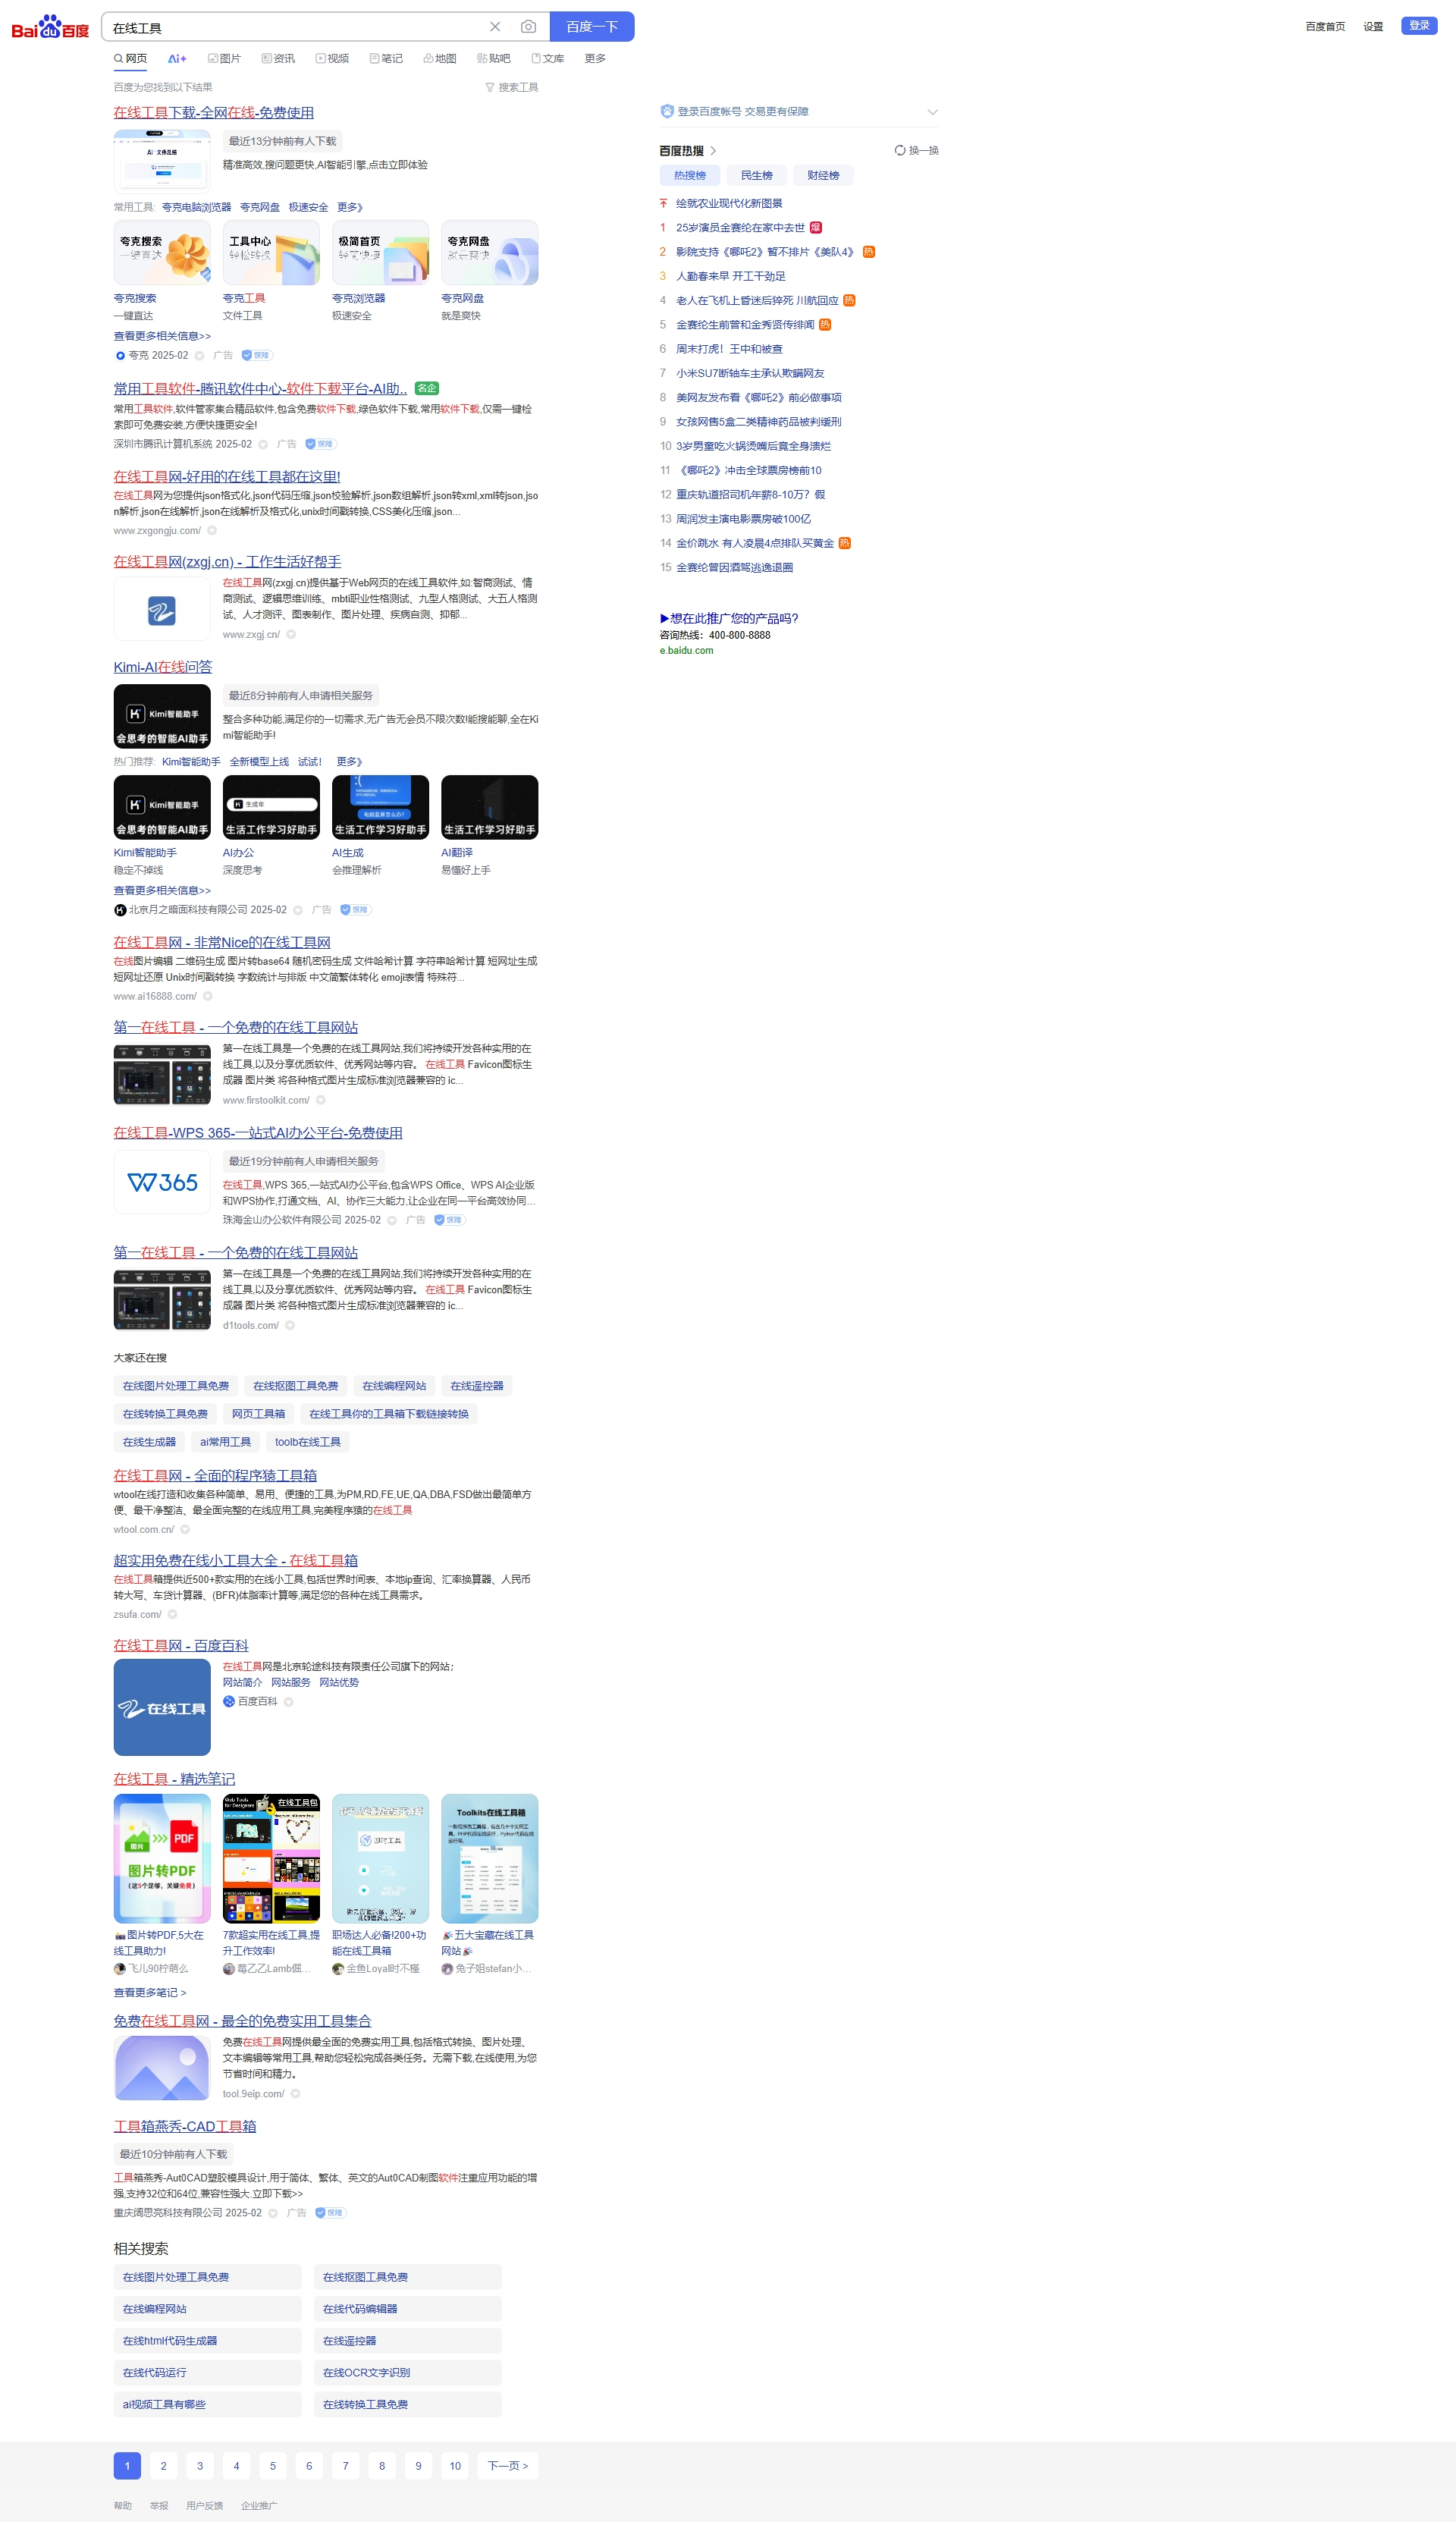The image size is (1456, 2522).
Task: Clear the search box with the X icon
Action: [x=495, y=27]
